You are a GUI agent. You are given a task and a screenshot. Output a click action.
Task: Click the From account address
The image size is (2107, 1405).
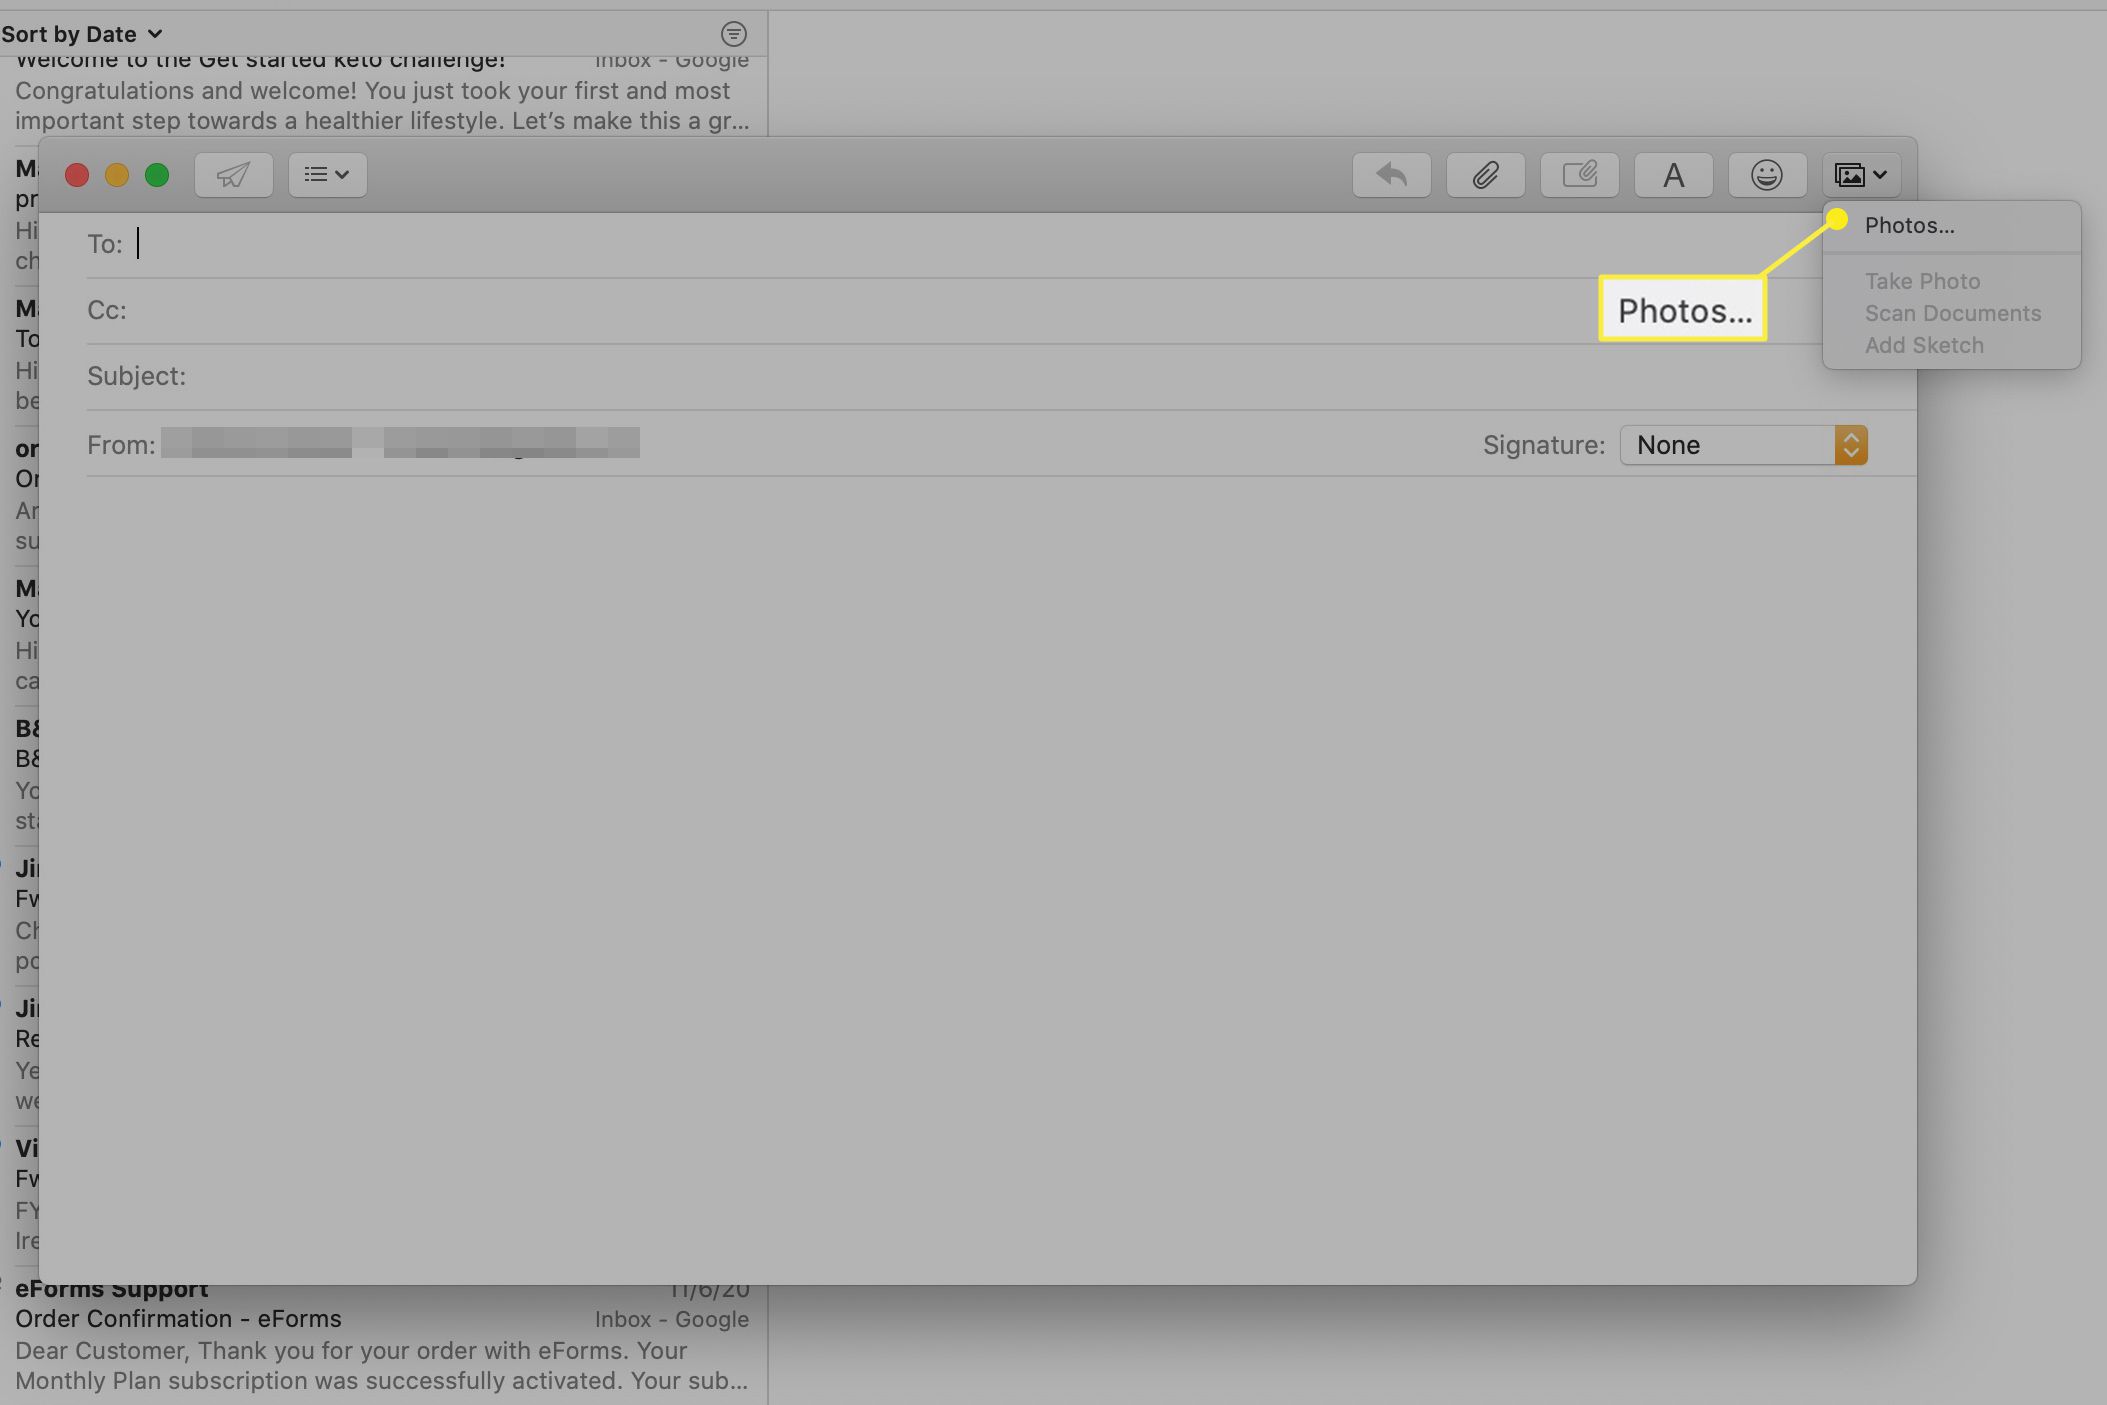pos(400,443)
